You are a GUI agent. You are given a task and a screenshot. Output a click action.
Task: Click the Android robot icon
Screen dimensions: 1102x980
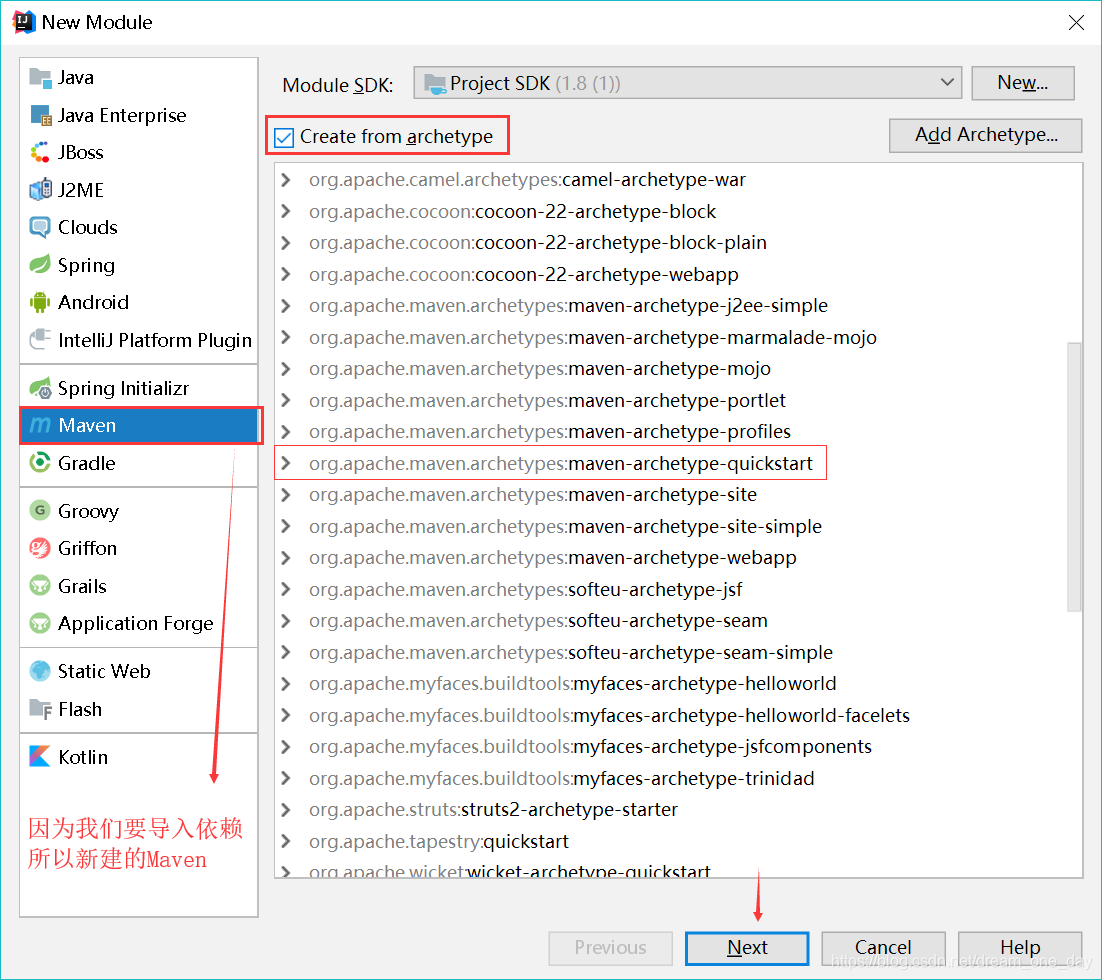(40, 302)
